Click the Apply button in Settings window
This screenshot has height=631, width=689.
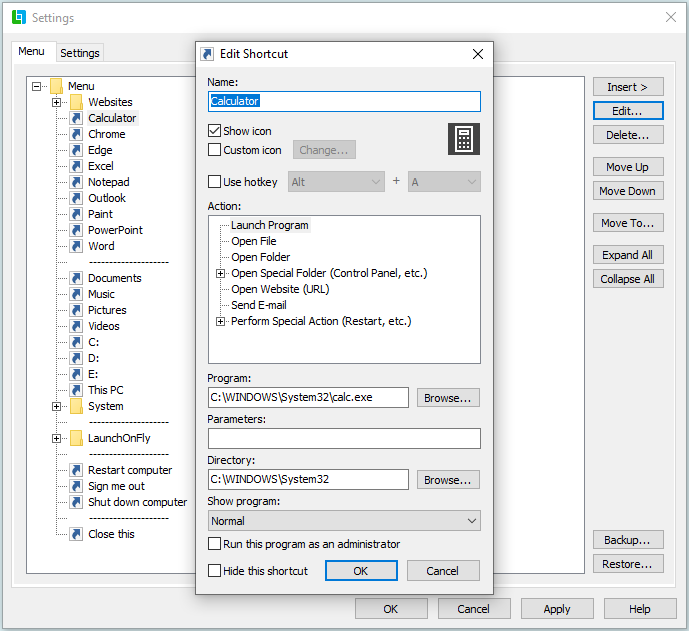tap(557, 609)
